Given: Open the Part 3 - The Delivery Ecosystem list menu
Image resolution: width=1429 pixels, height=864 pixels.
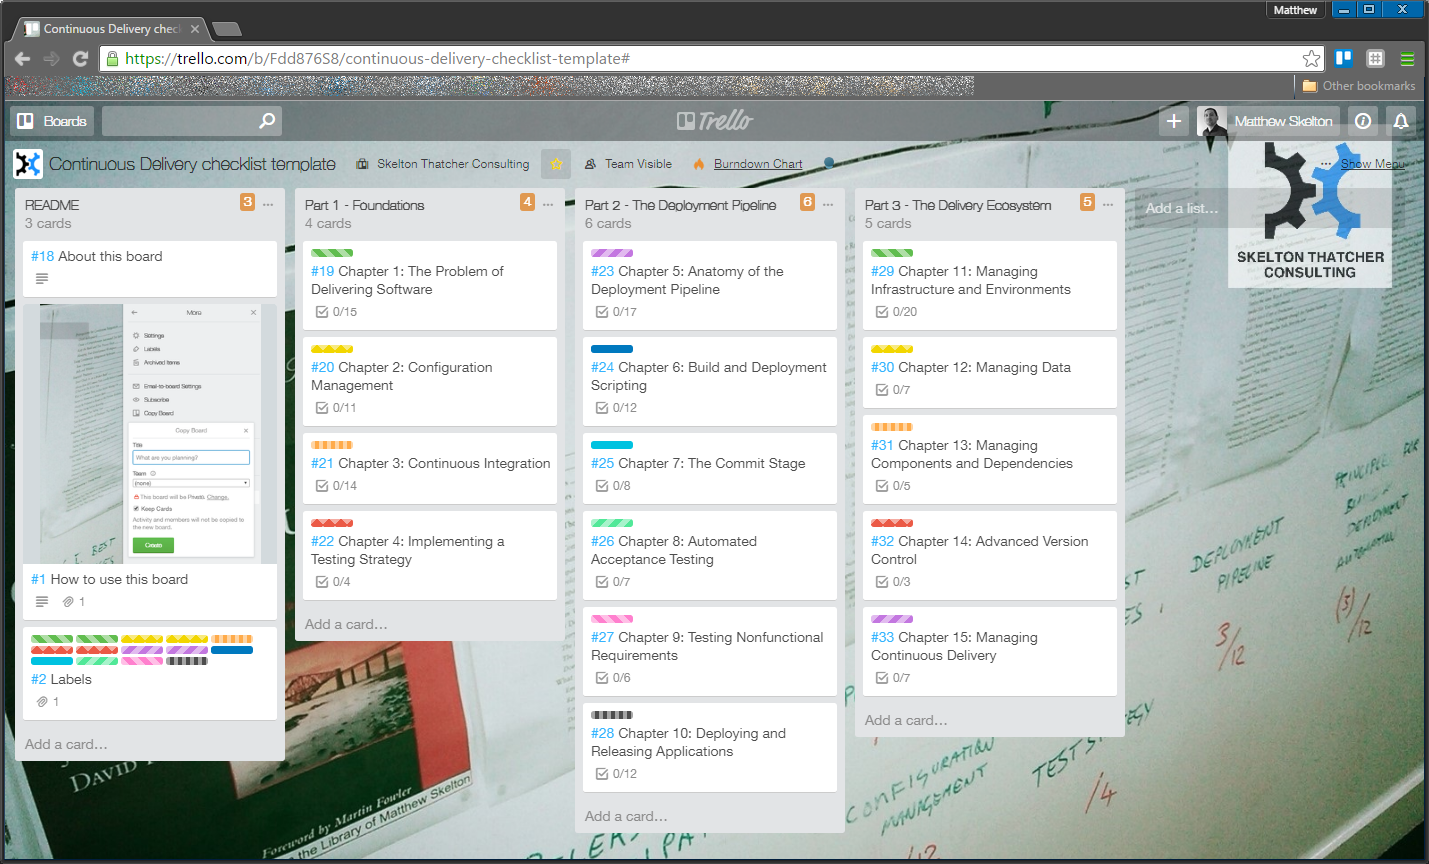Looking at the screenshot, I should (x=1108, y=204).
